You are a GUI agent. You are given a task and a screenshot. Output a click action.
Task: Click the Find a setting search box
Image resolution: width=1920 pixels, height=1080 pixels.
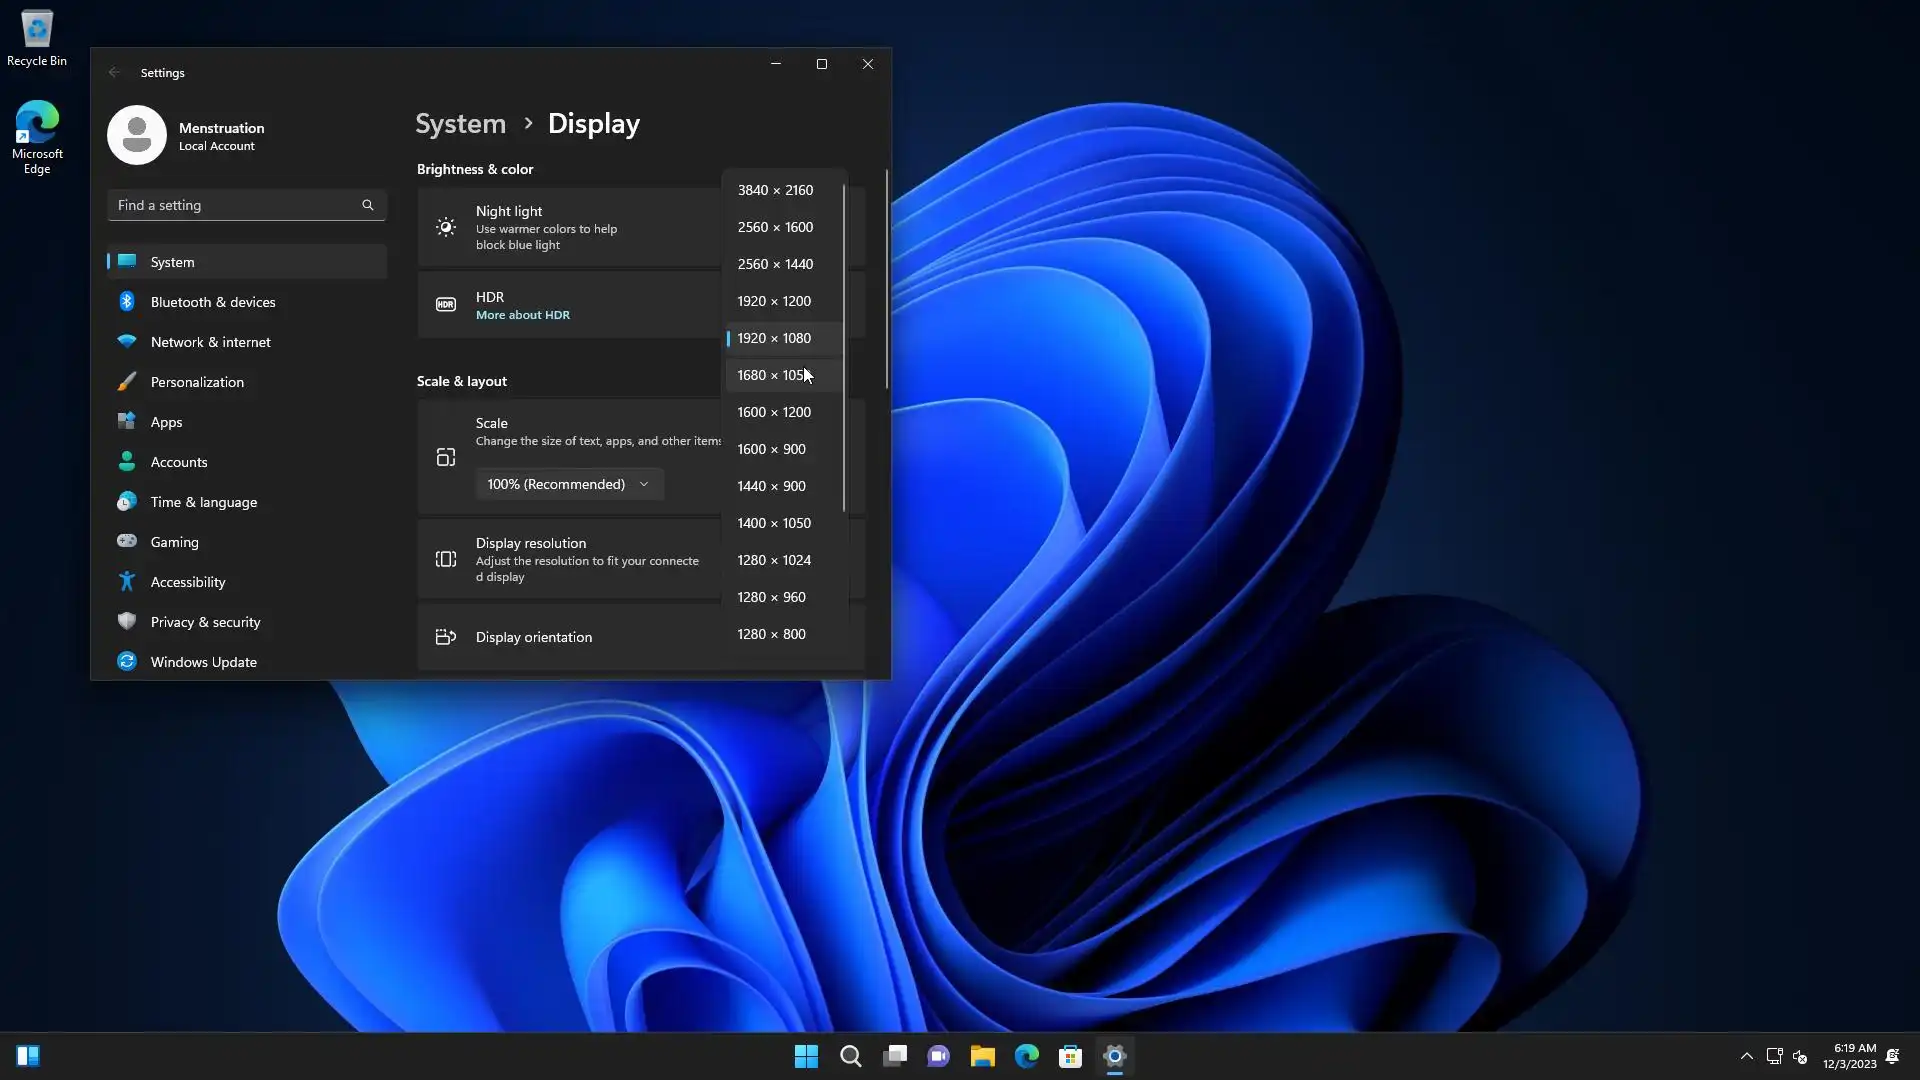click(235, 205)
